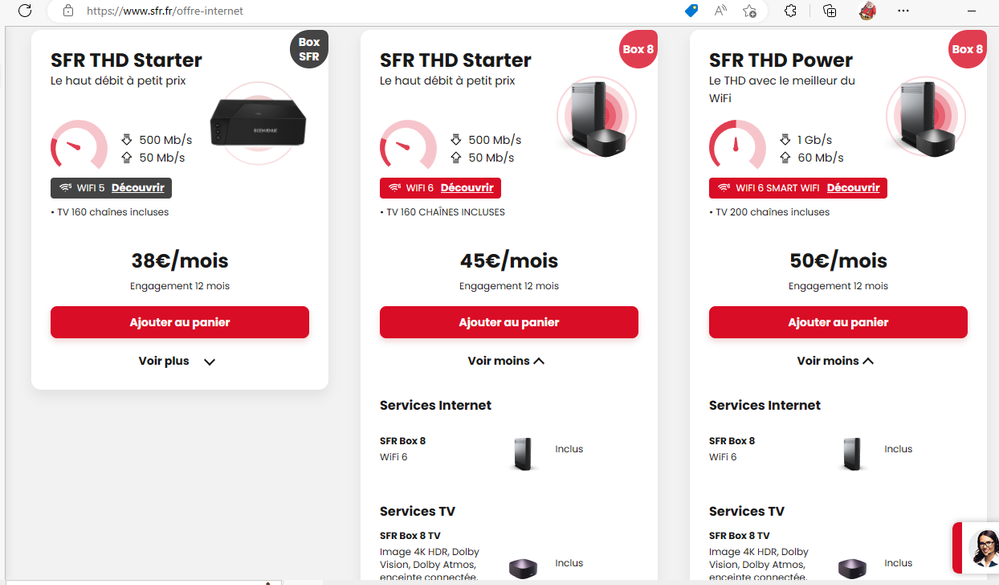The width and height of the screenshot is (999, 585).
Task: Click Découvrir link next to WIFI 5
Action: tap(138, 188)
